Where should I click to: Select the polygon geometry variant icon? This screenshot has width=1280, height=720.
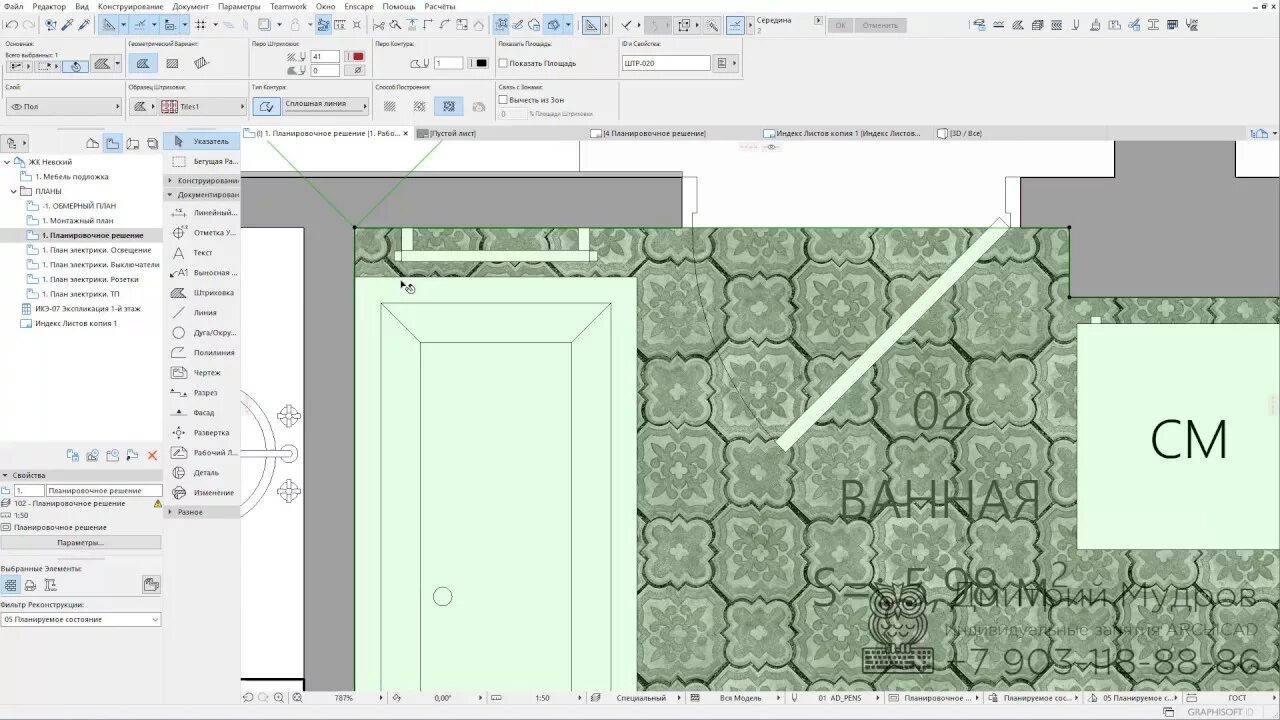click(143, 63)
